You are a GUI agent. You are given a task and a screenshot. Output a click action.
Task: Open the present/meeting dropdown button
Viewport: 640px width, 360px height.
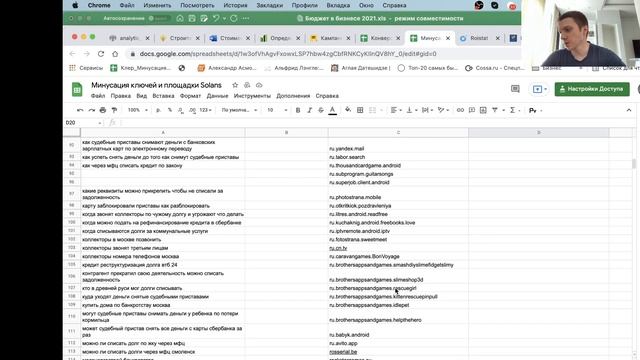coord(540,89)
